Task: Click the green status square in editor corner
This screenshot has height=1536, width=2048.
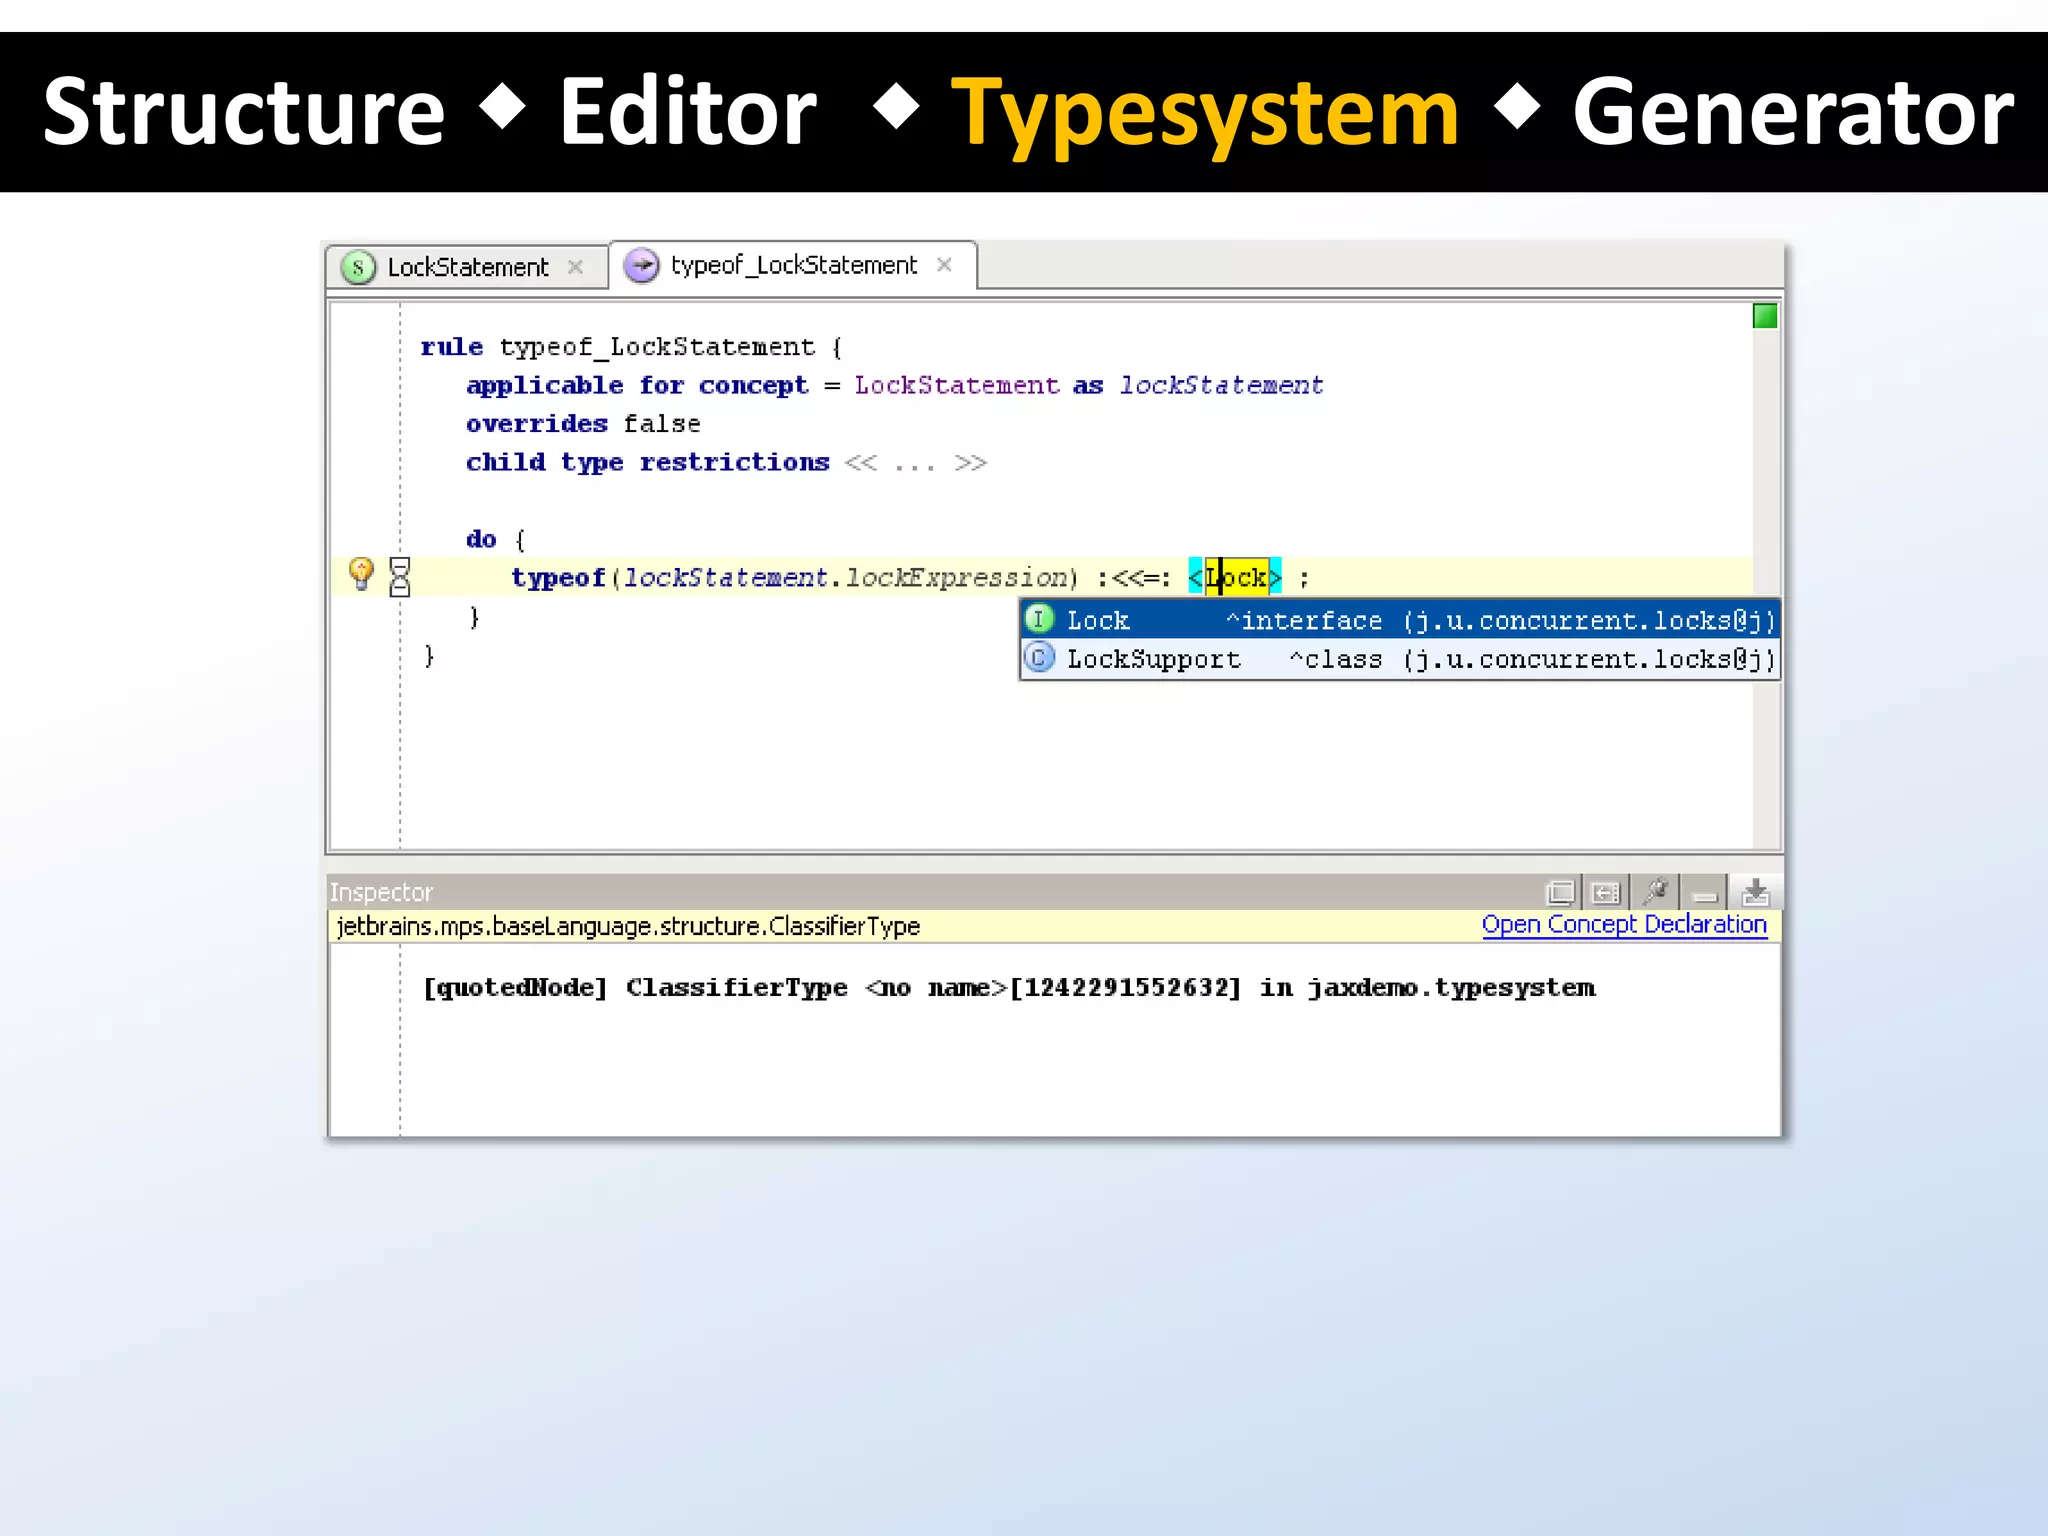Action: pos(1765,316)
